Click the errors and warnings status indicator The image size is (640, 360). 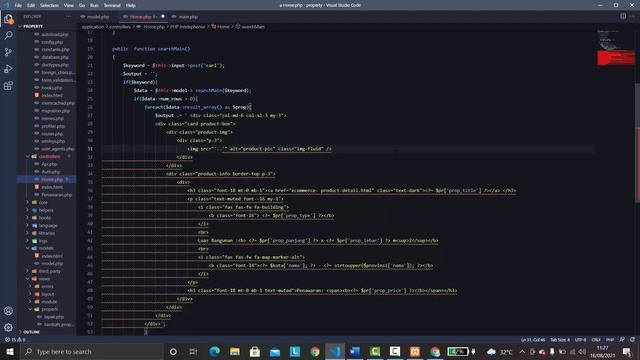(15, 340)
